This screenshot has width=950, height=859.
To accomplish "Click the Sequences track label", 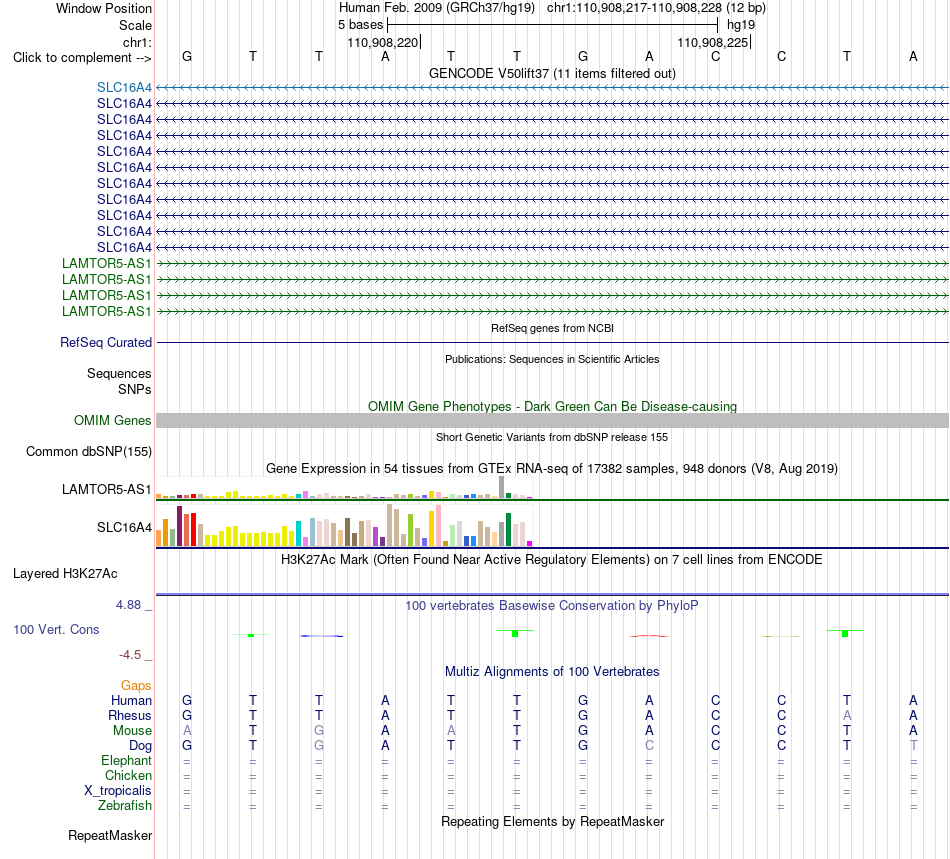I will click(x=119, y=373).
